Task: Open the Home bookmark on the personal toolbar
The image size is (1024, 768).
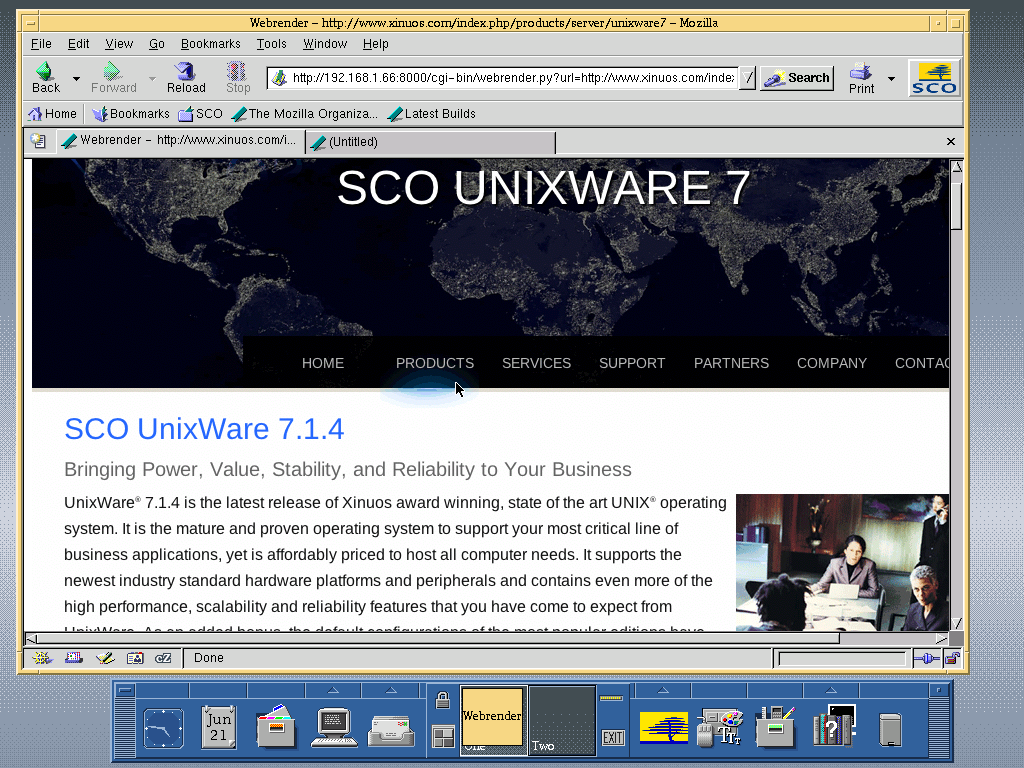Action: (52, 114)
